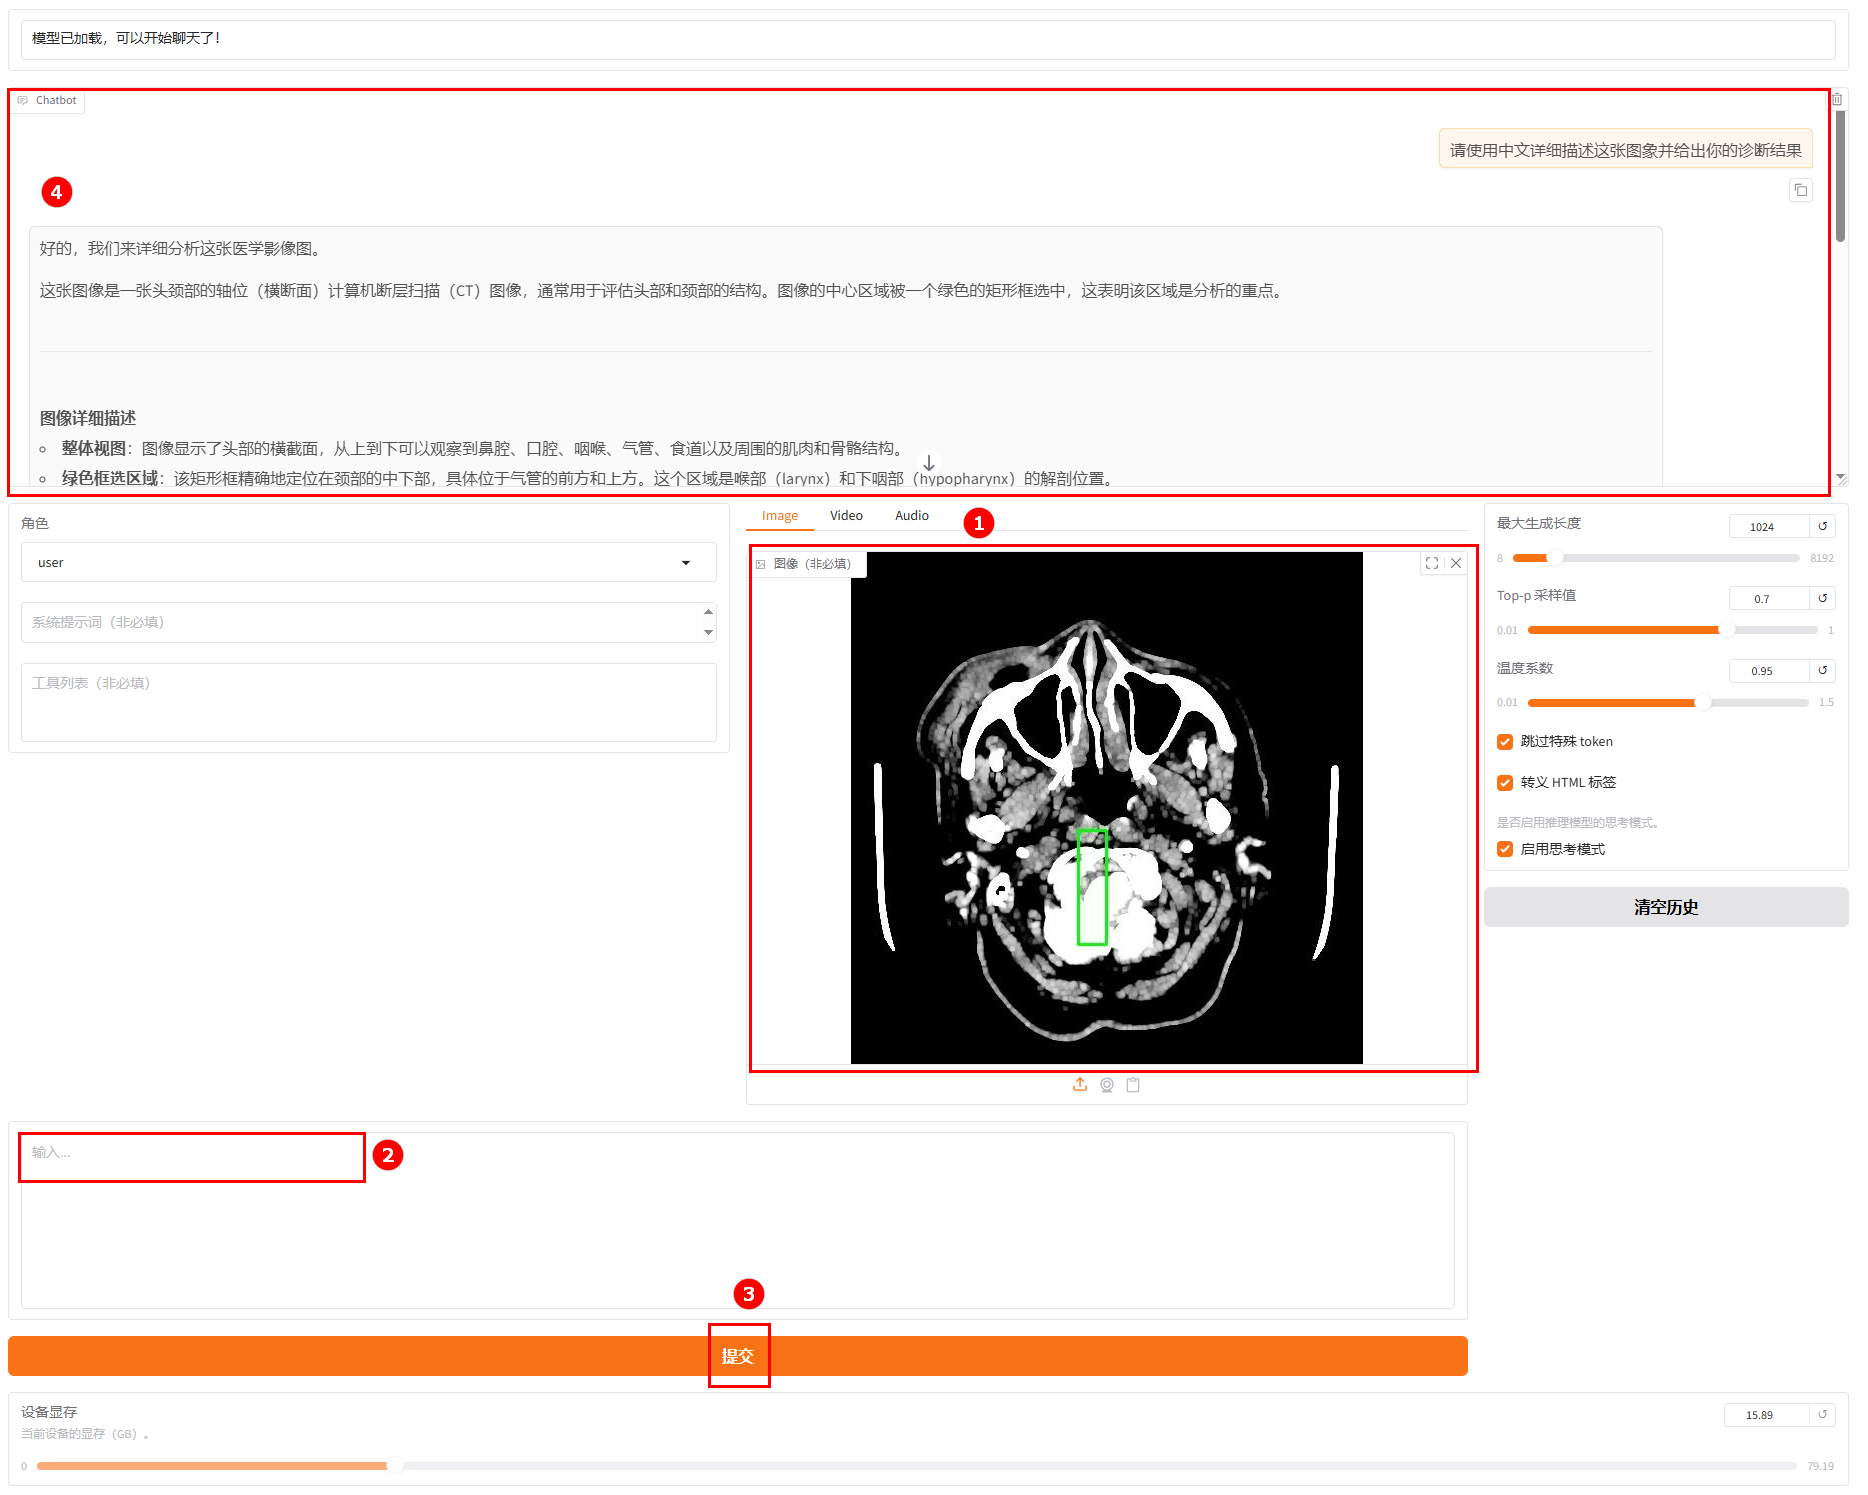Remove the uploaded CT image
The width and height of the screenshot is (1868, 1495).
click(x=1456, y=563)
